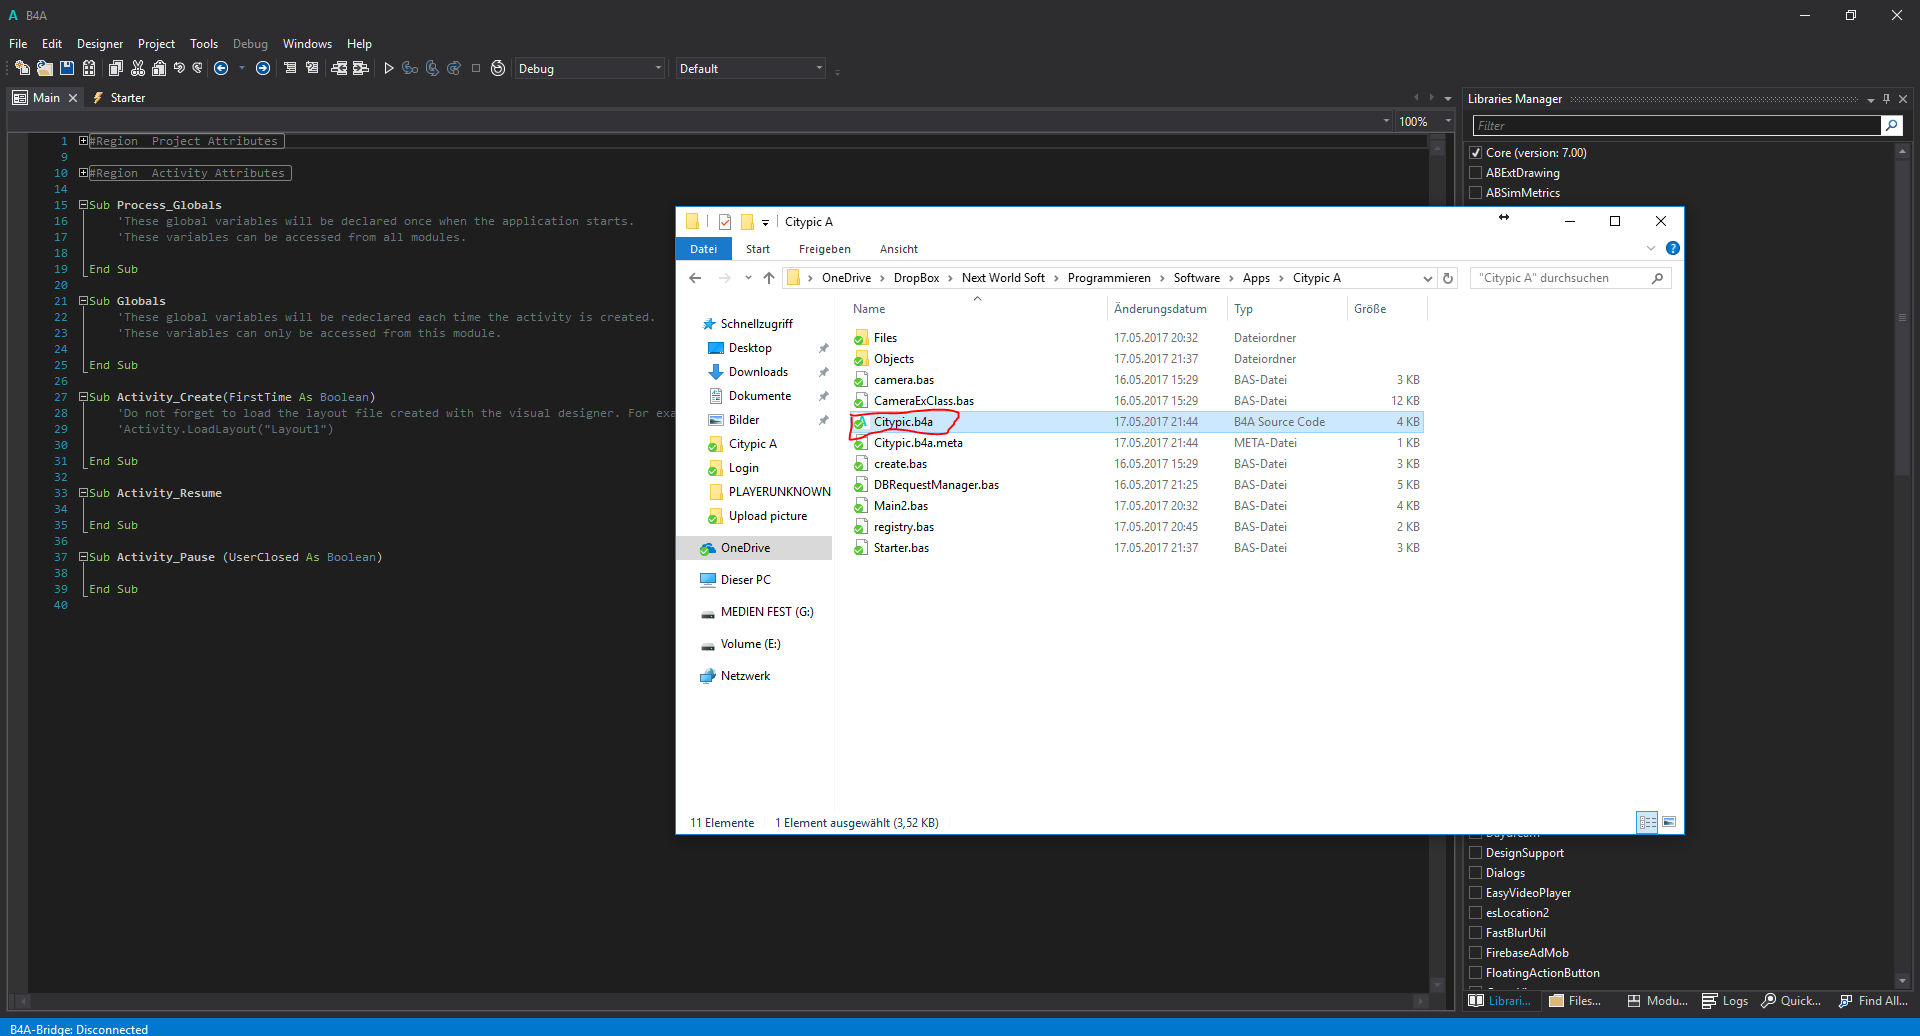This screenshot has width=1920, height=1036.
Task: Click the Explorer help question mark icon
Action: click(x=1673, y=248)
